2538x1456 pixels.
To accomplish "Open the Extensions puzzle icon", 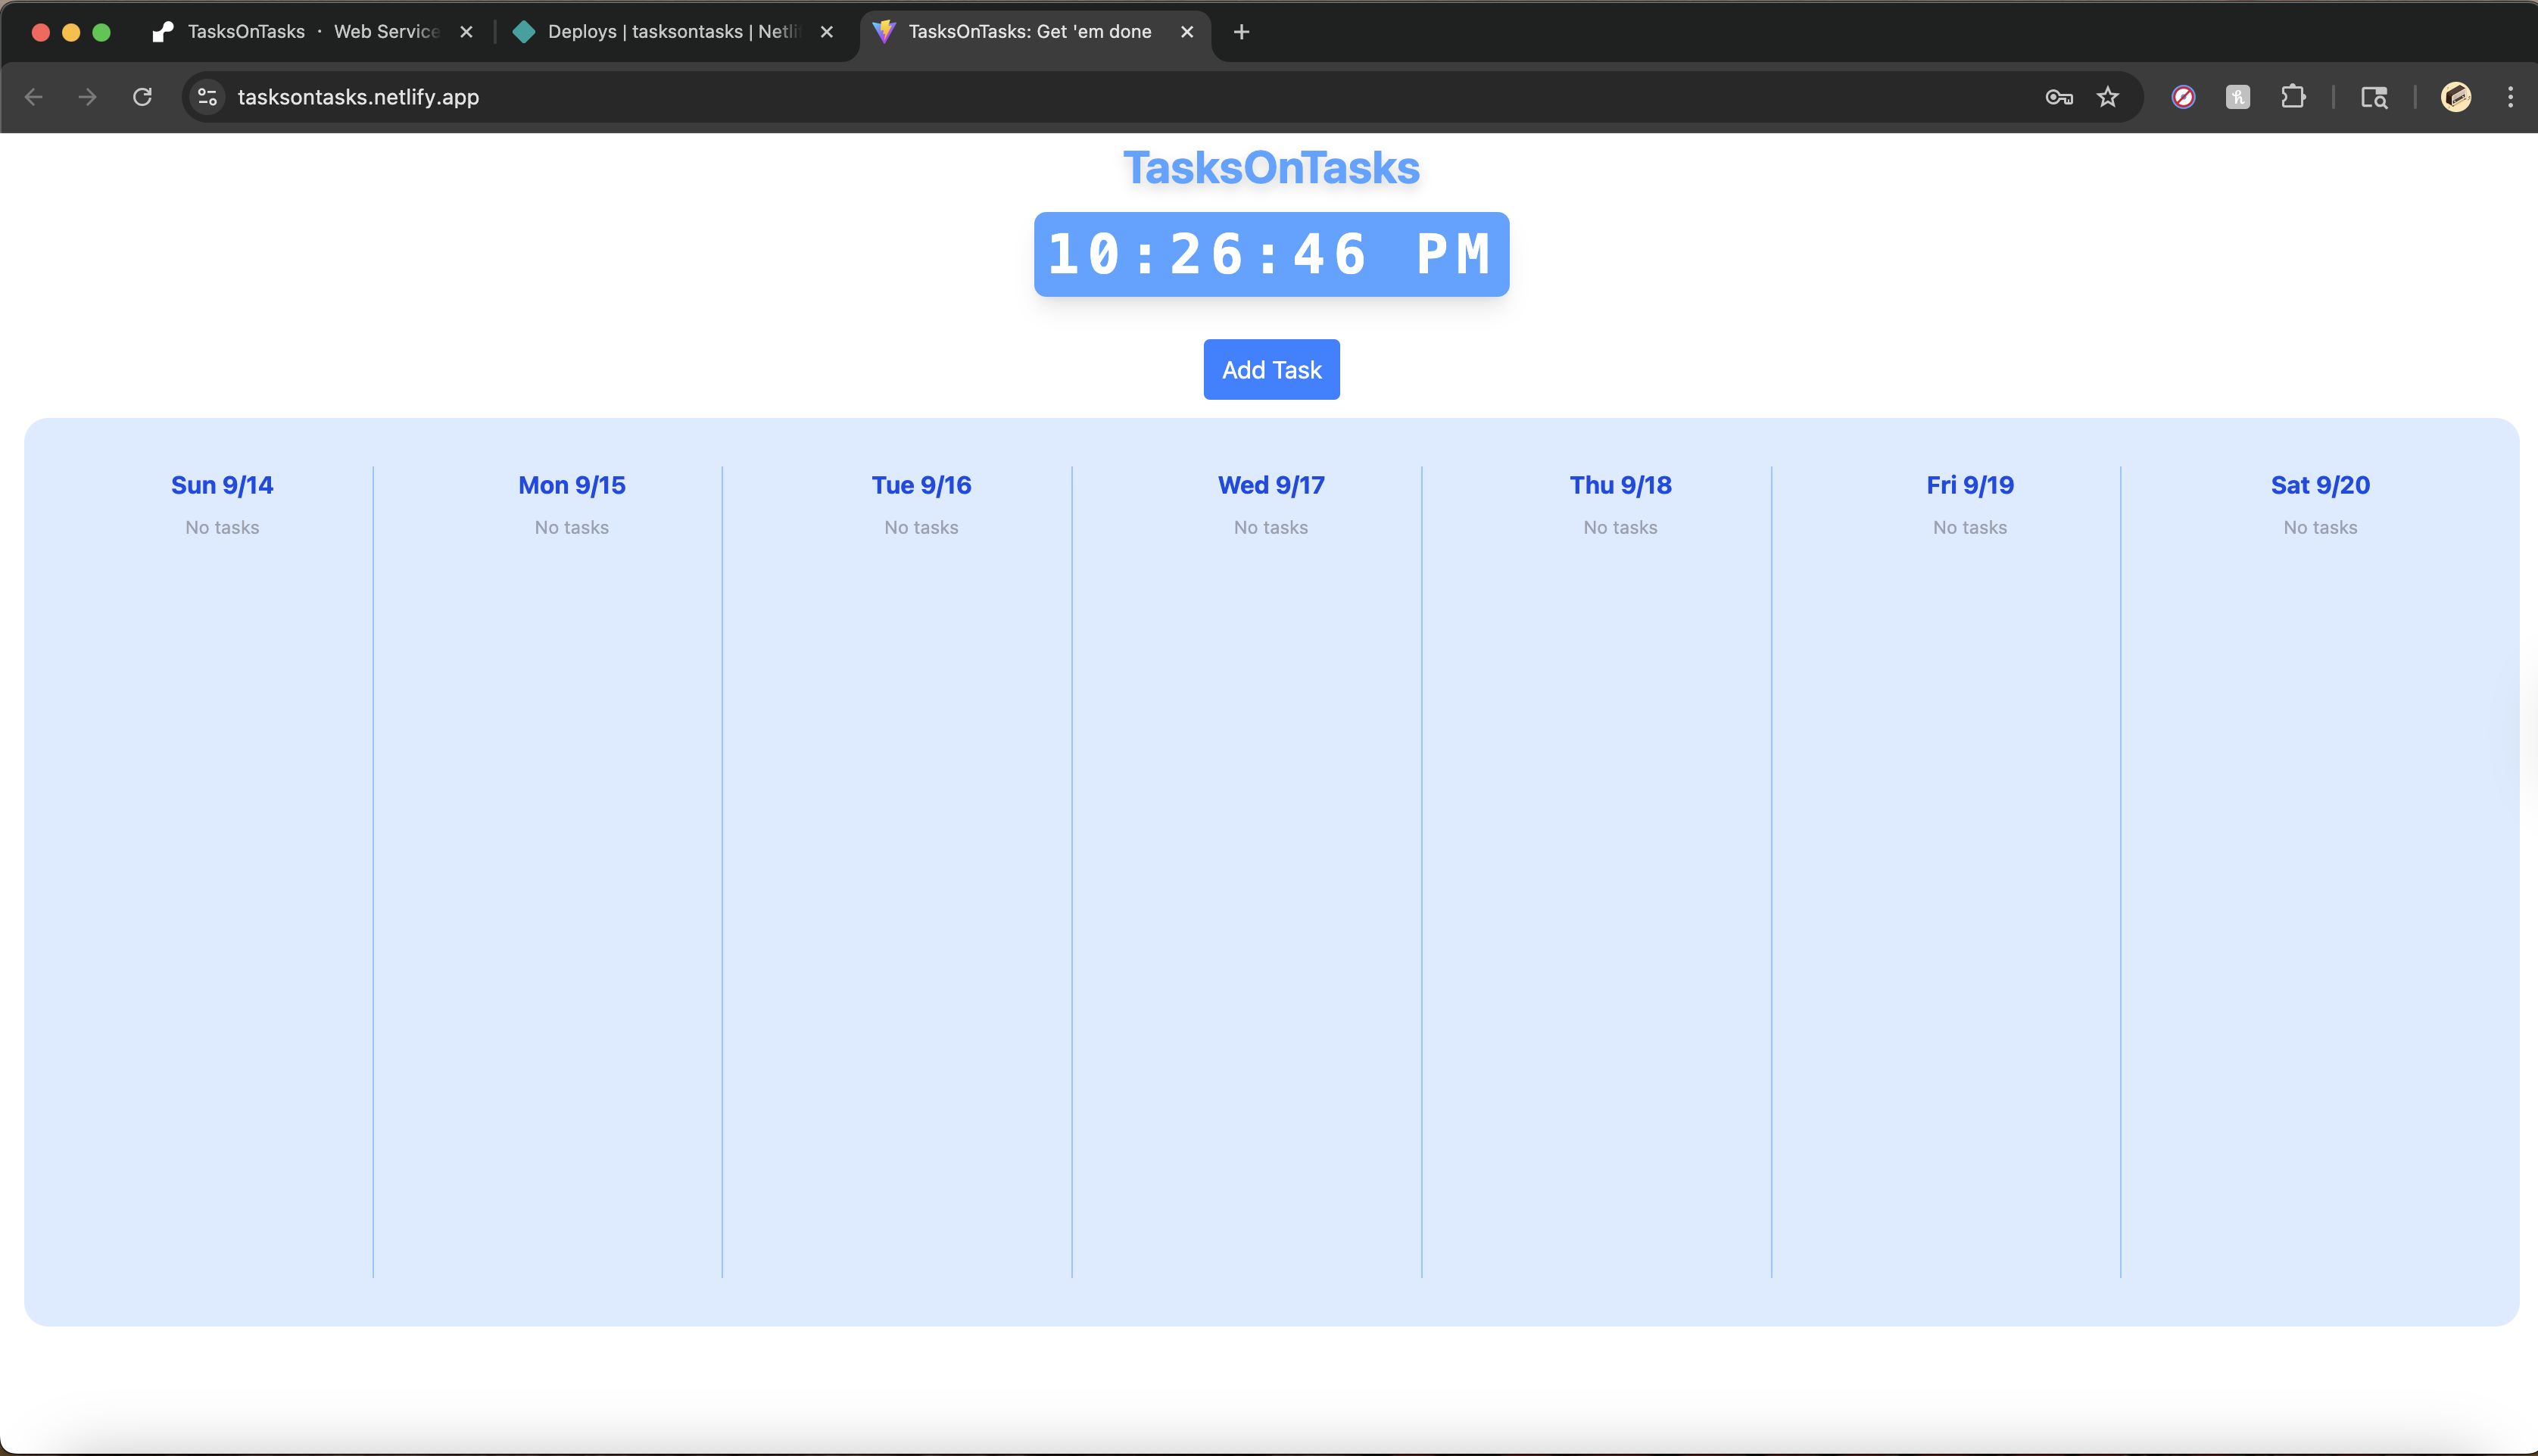I will click(x=2293, y=97).
